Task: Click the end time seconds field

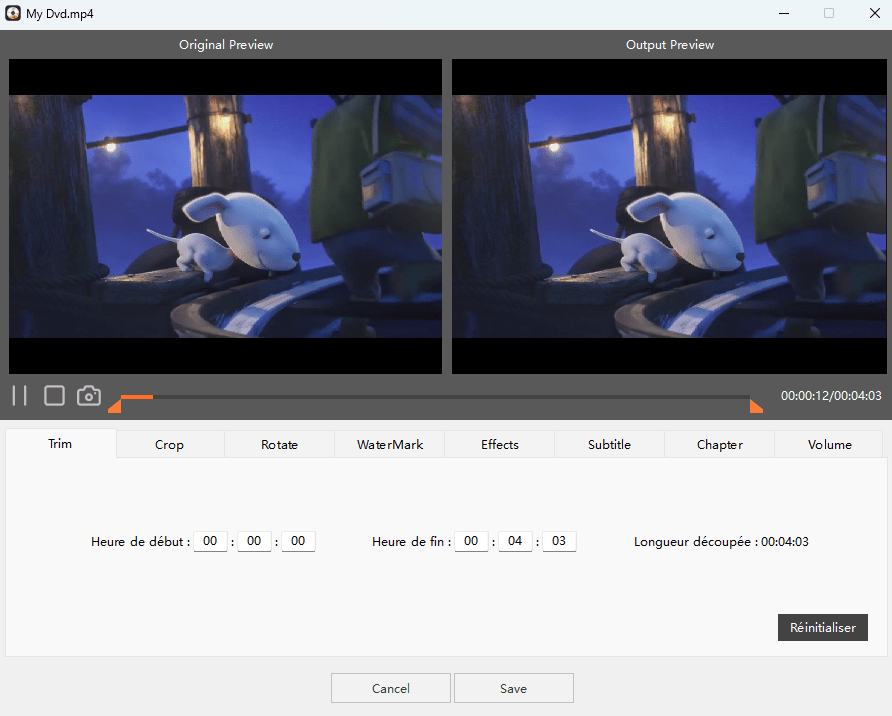Action: (559, 541)
